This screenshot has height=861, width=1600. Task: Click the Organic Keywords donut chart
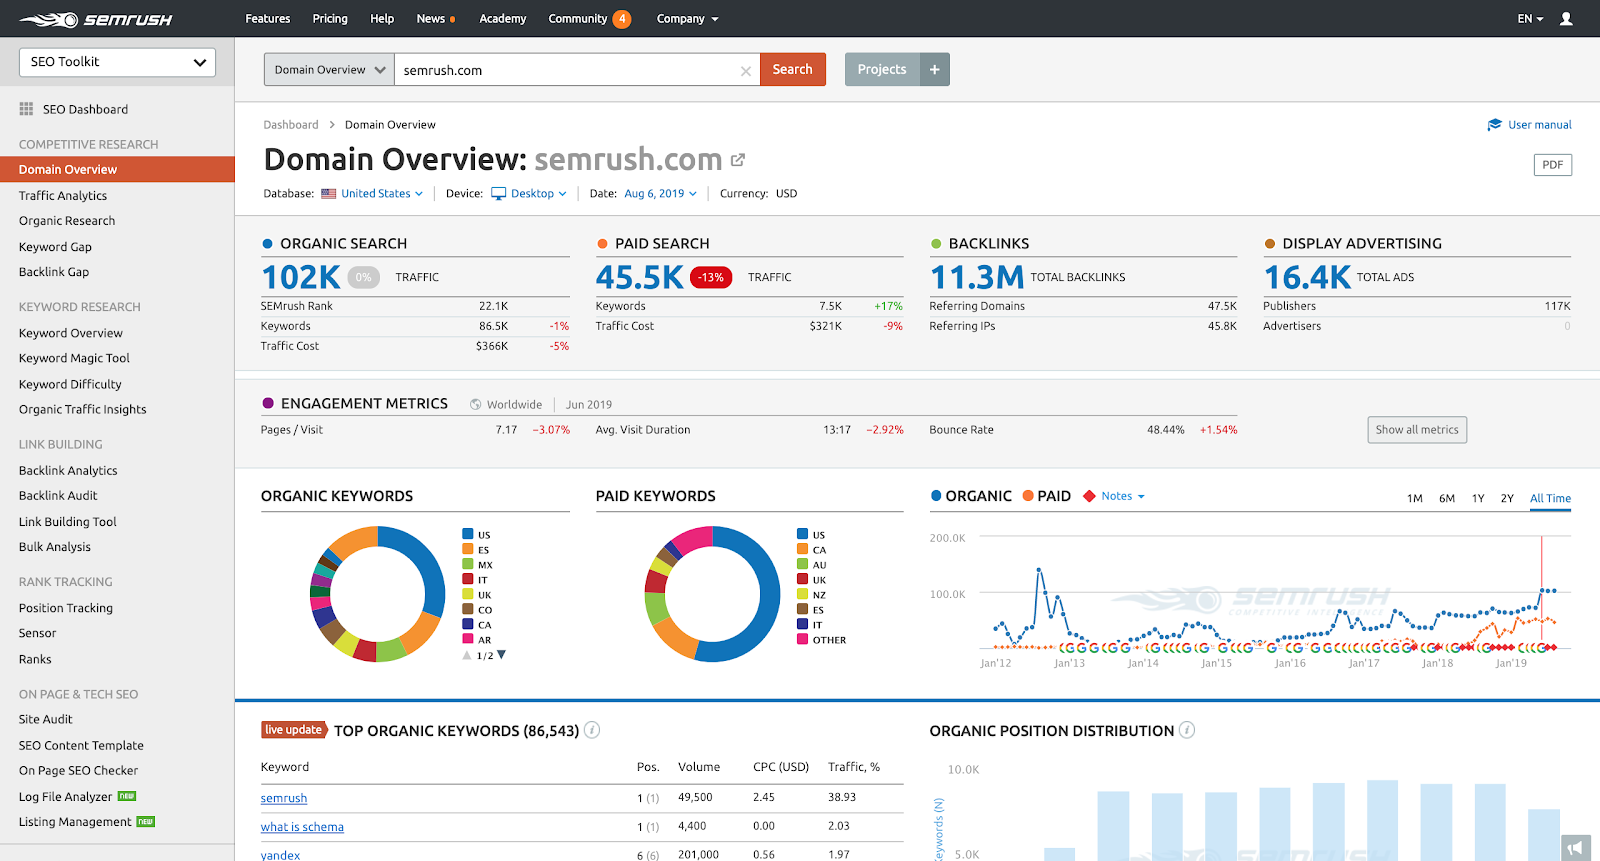[x=377, y=594]
